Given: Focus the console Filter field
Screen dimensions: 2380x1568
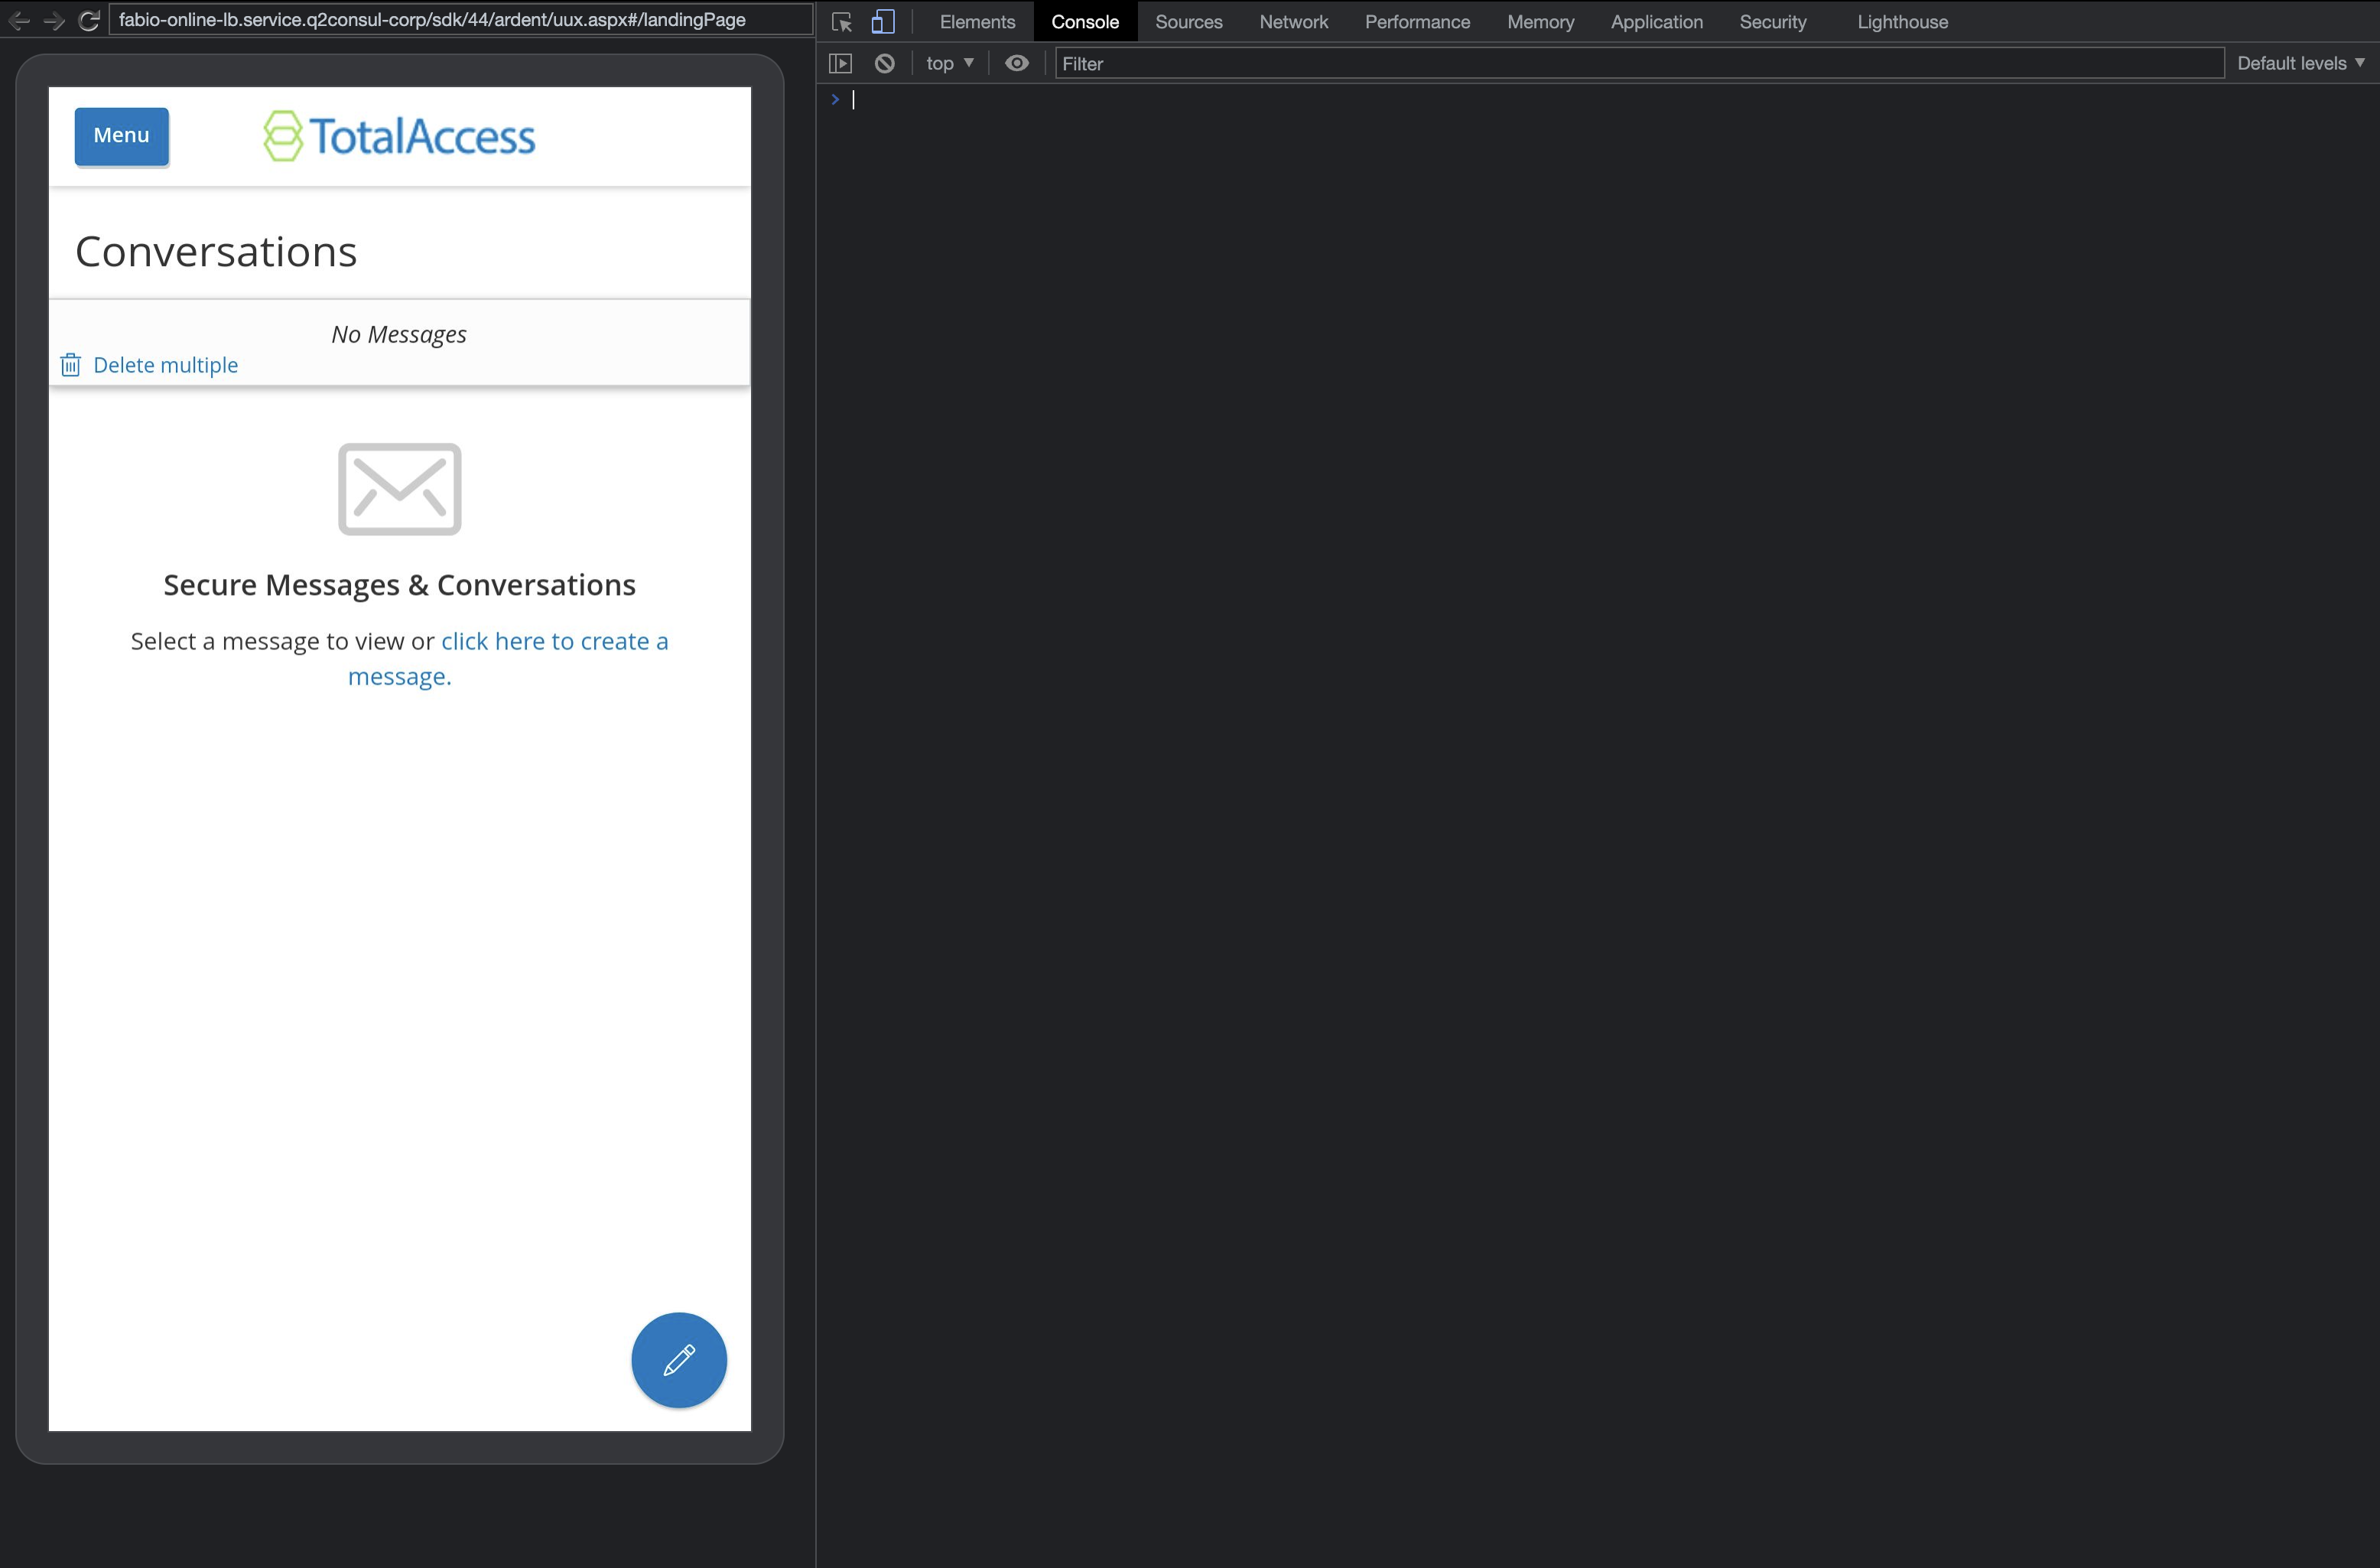Looking at the screenshot, I should click(1639, 63).
